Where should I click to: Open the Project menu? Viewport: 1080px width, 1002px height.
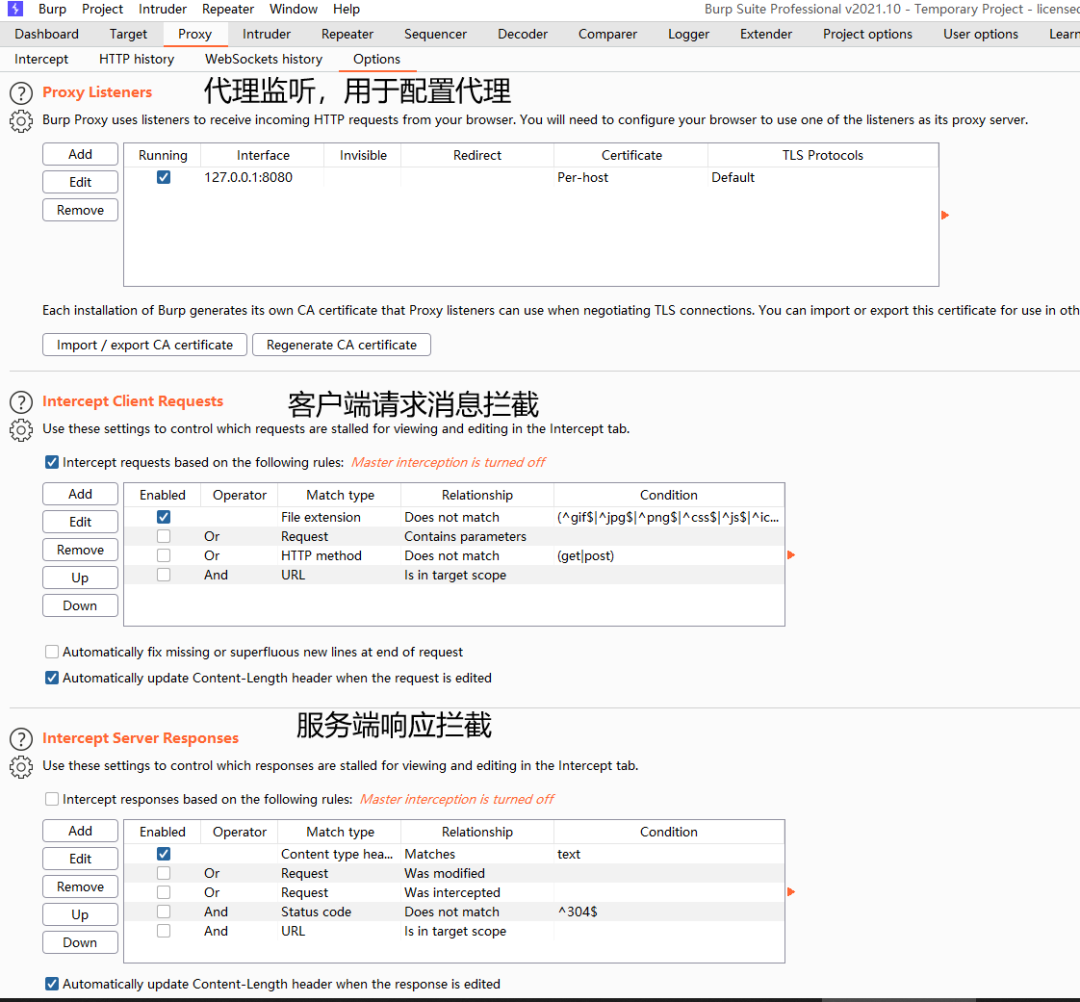click(x=102, y=9)
